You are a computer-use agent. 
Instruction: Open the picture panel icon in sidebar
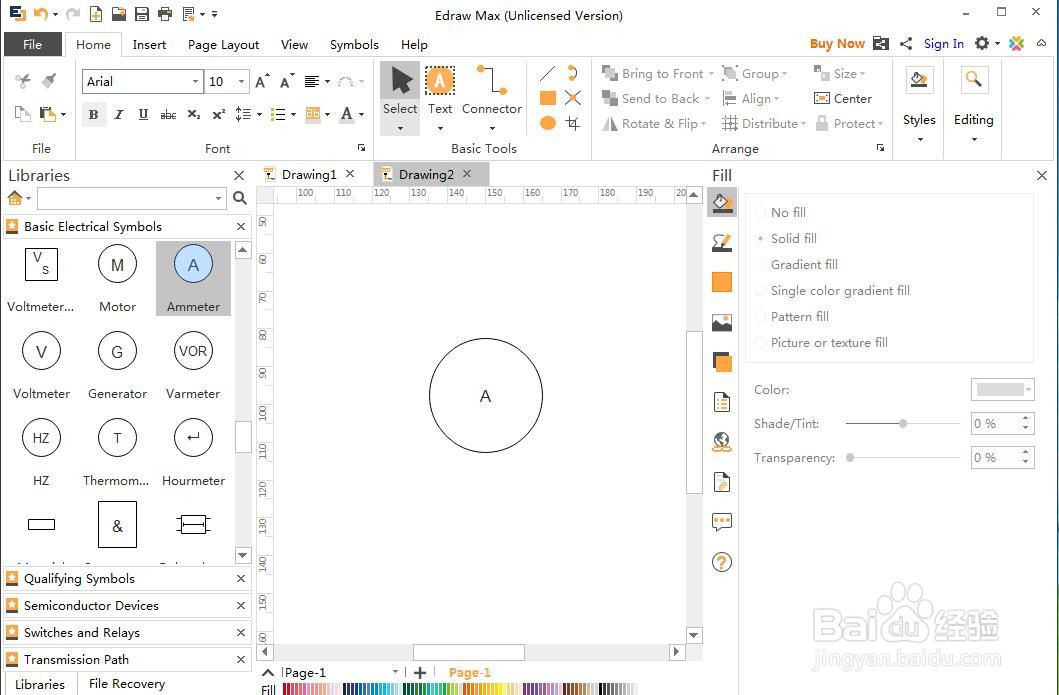pyautogui.click(x=722, y=322)
